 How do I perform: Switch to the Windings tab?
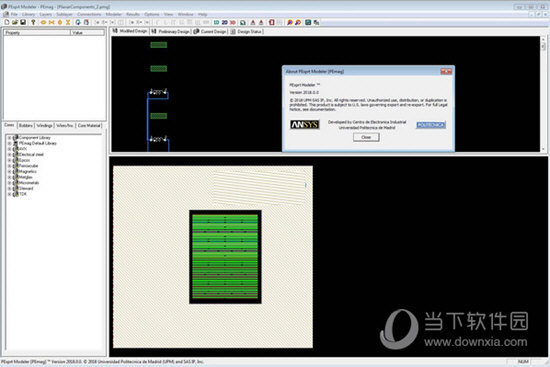click(44, 125)
